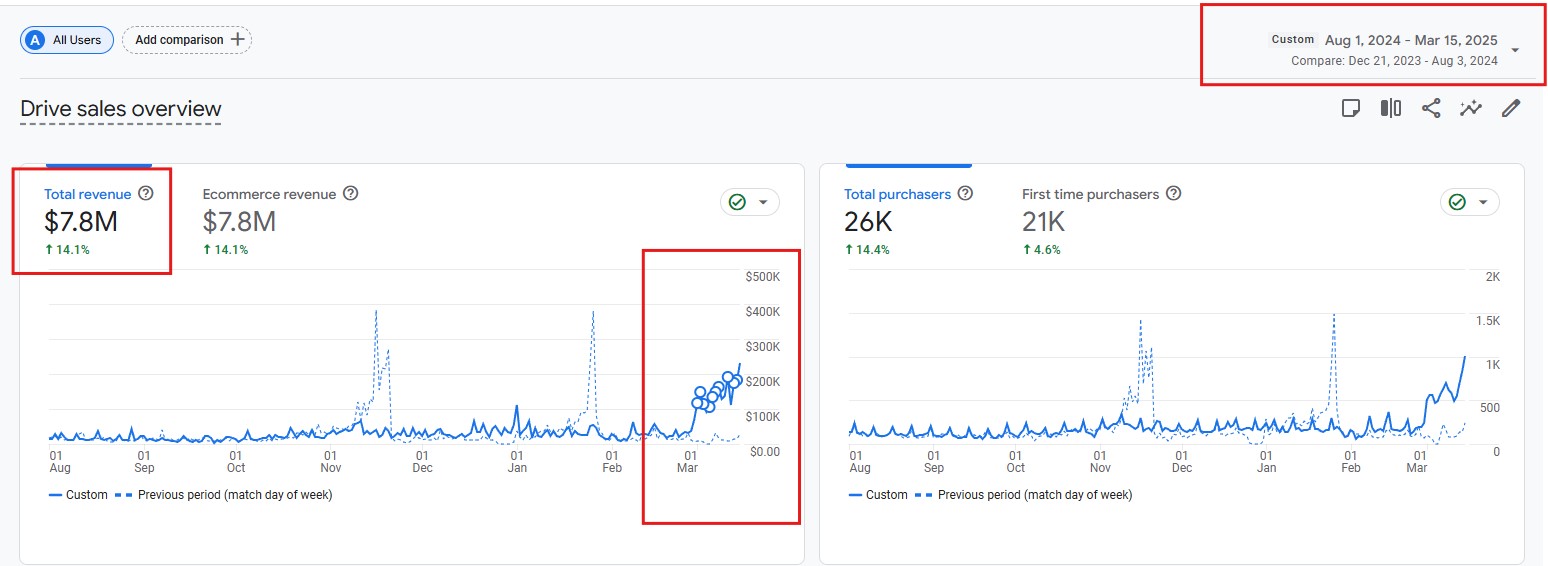This screenshot has width=1548, height=566.
Task: Click help icon next to Total revenue
Action: [x=146, y=194]
